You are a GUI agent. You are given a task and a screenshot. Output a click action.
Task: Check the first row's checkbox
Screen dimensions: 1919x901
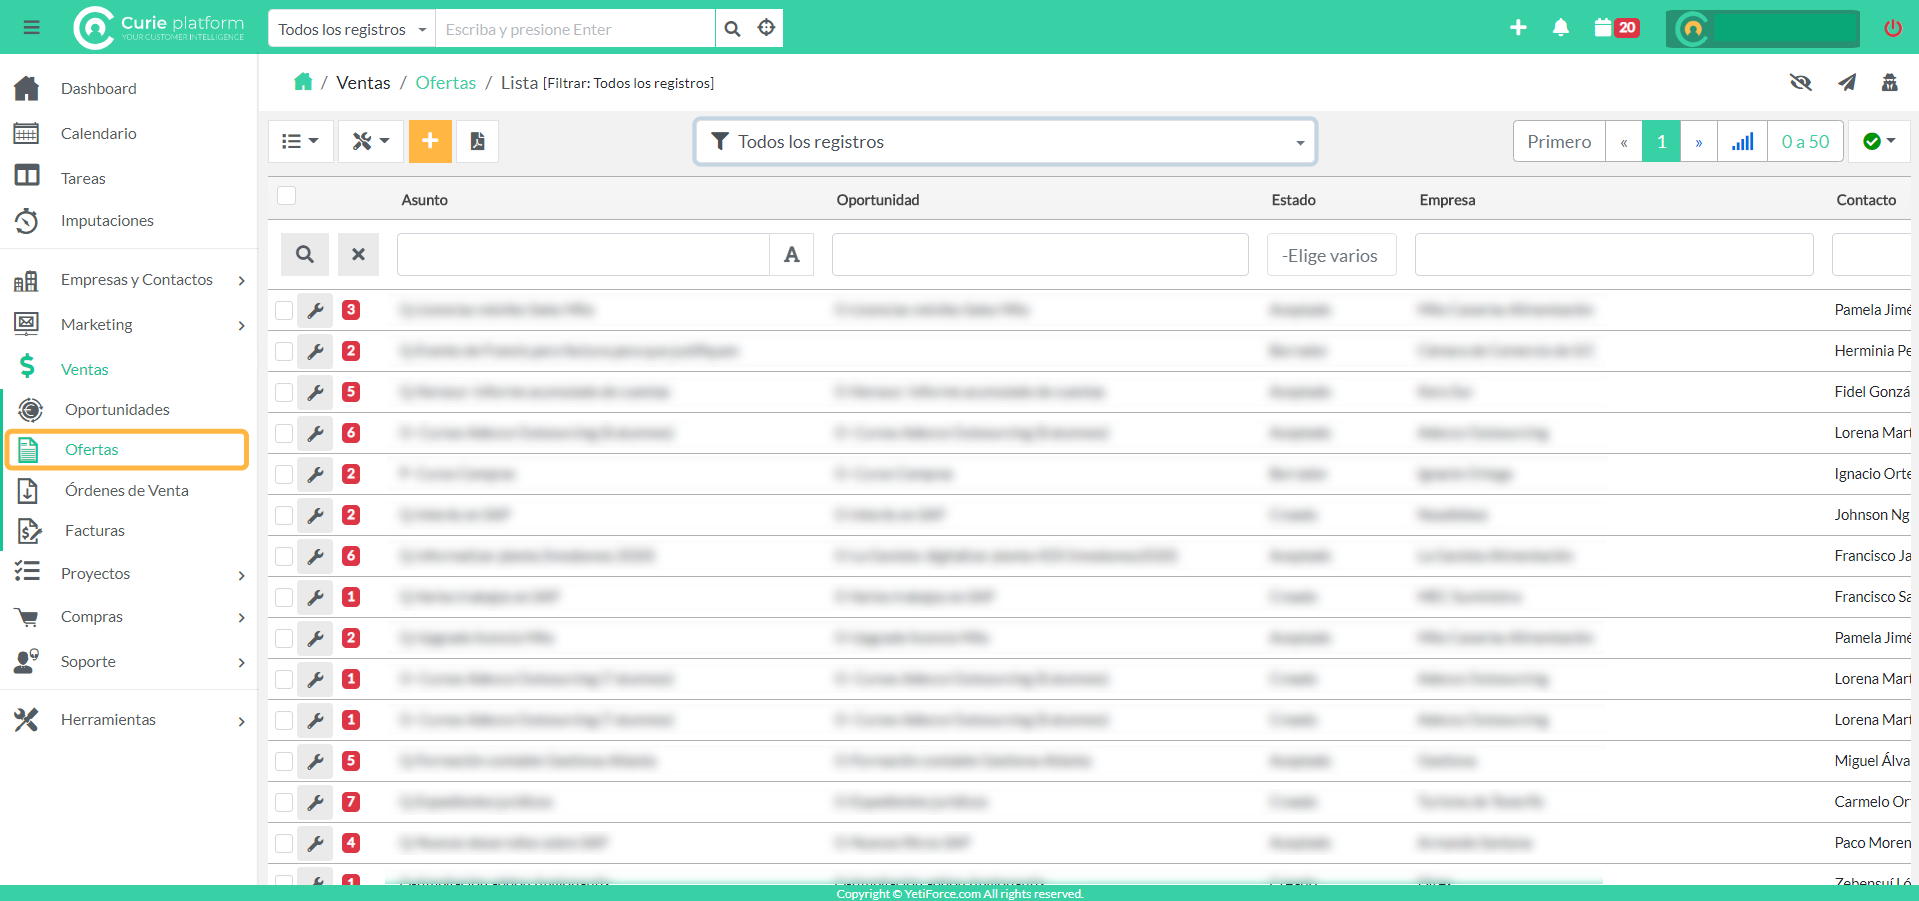click(x=285, y=311)
